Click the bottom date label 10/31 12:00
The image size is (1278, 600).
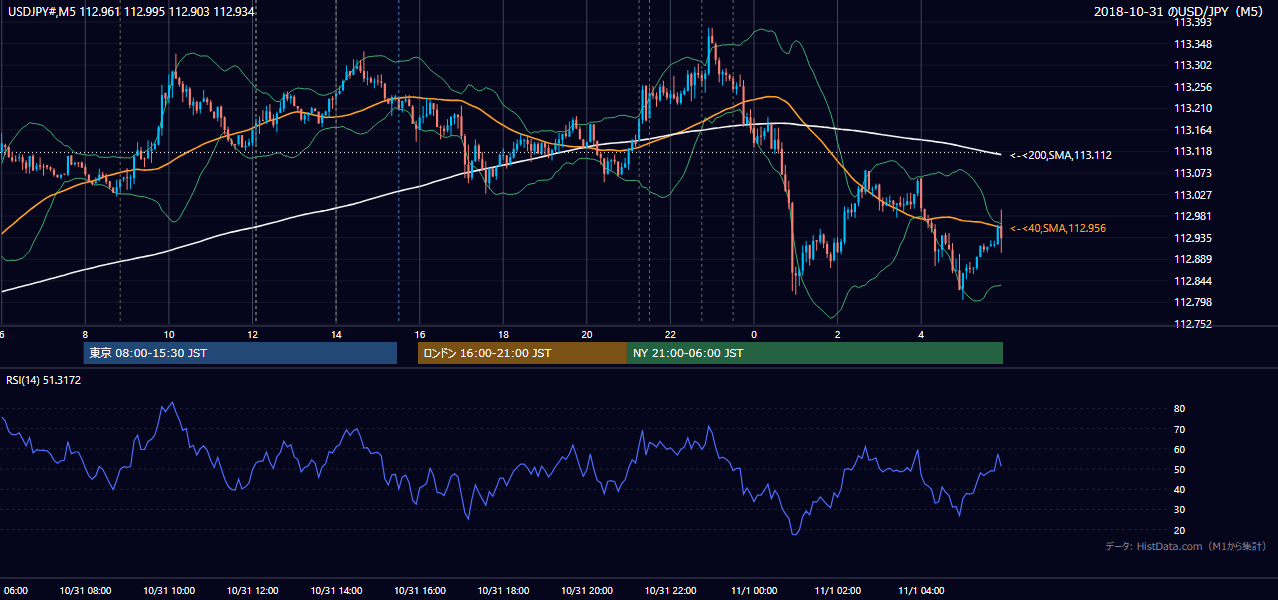coord(253,591)
